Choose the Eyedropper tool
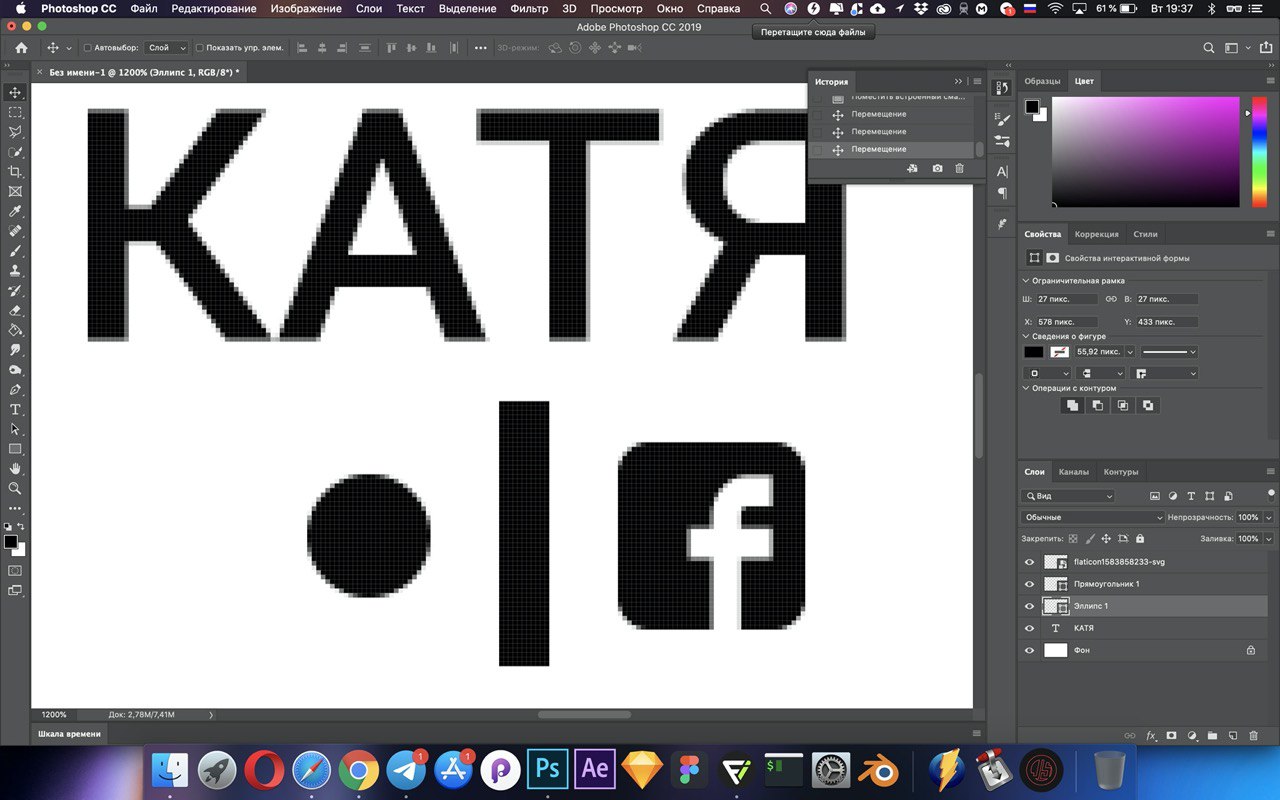The width and height of the screenshot is (1280, 800). pyautogui.click(x=15, y=212)
